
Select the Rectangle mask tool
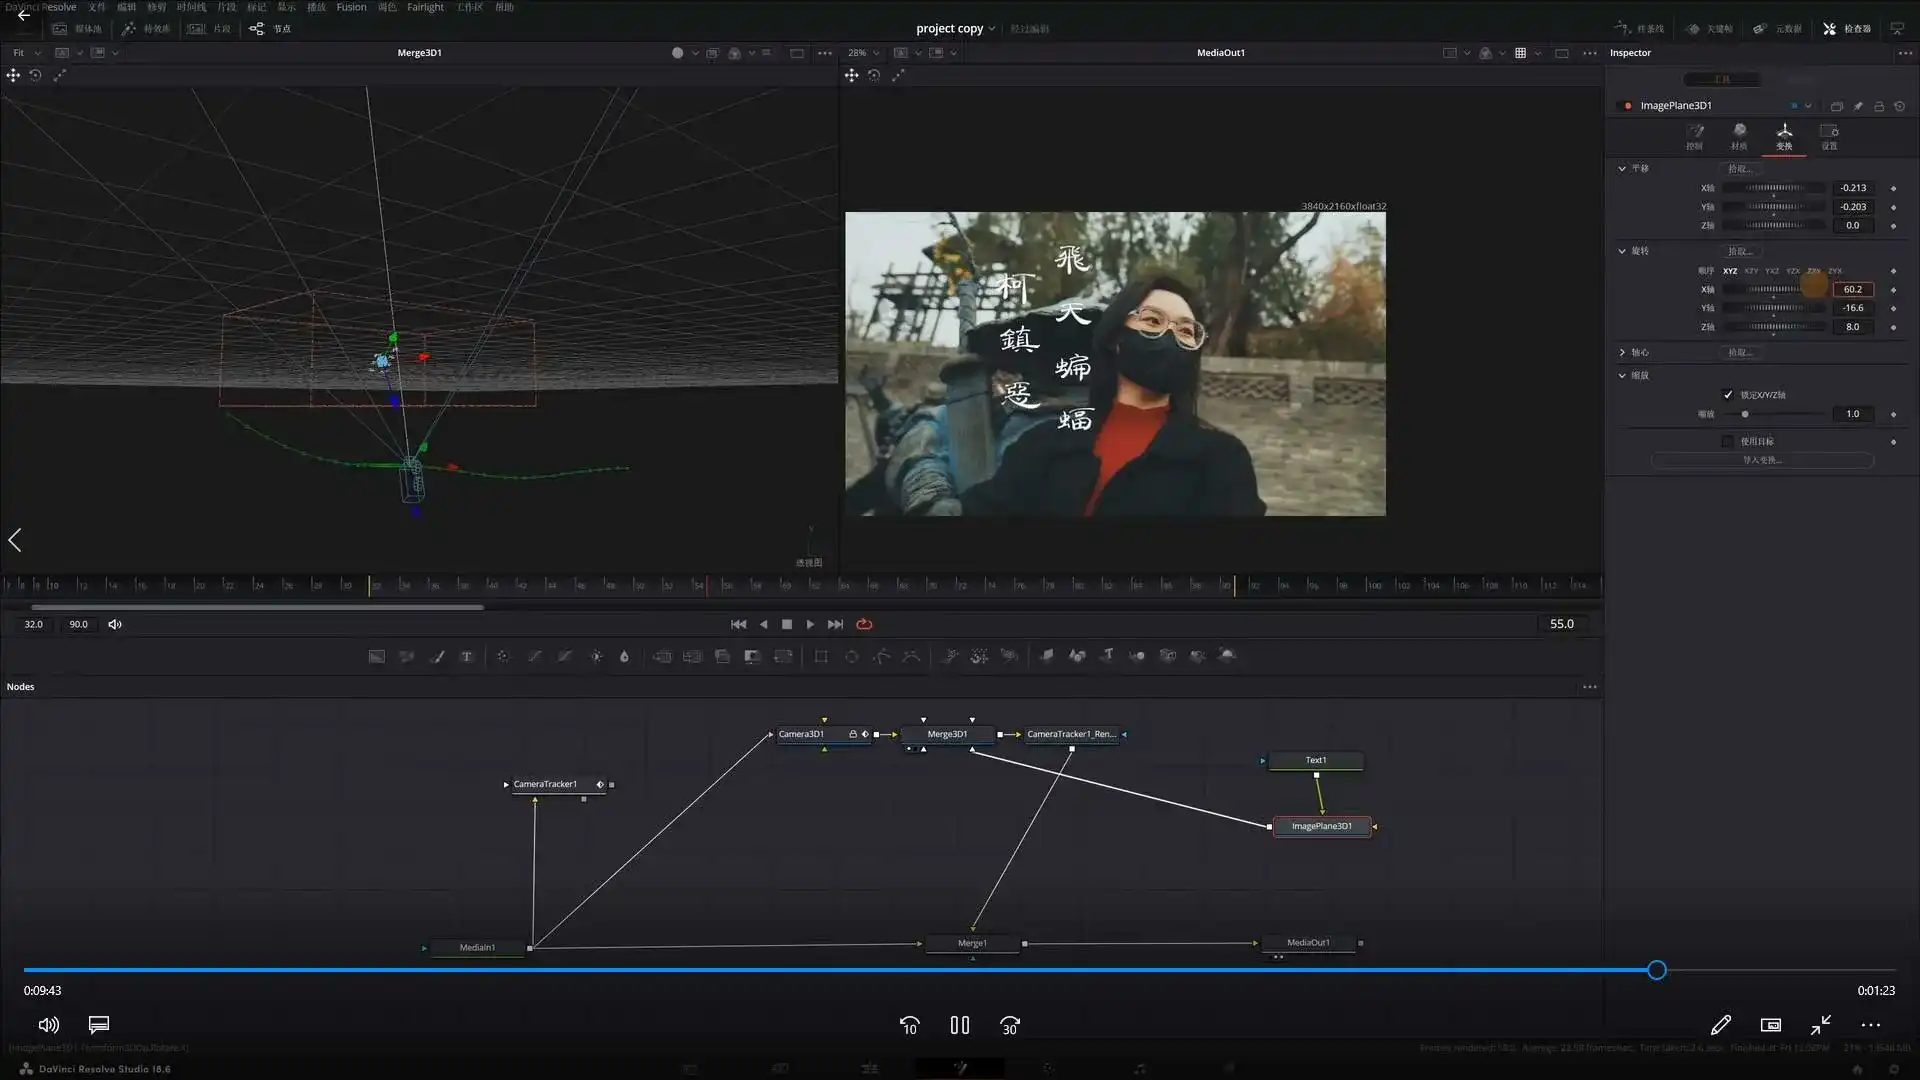[x=821, y=657]
